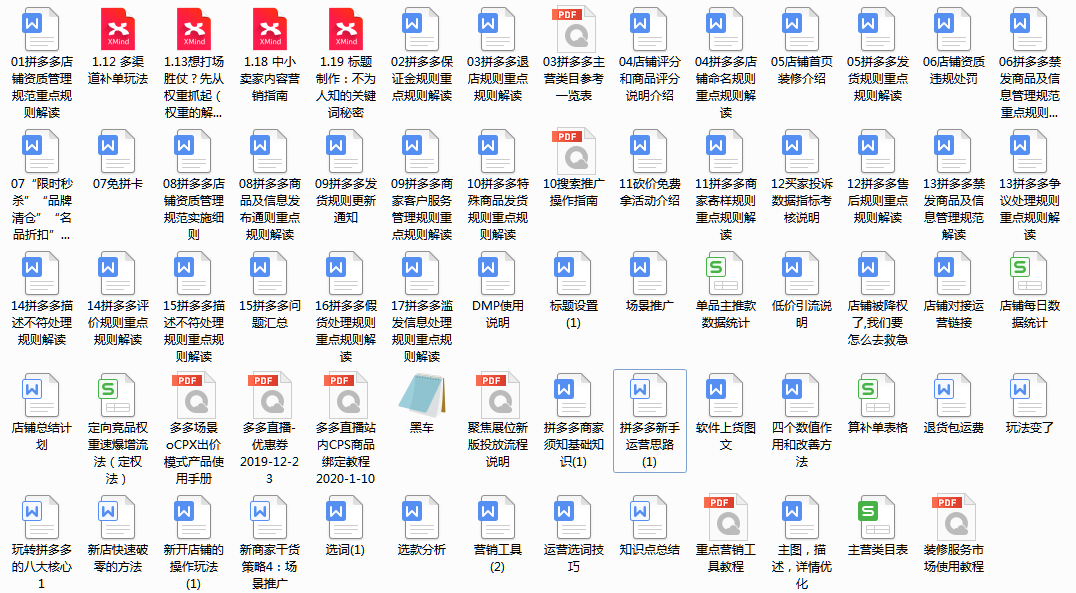The height and width of the screenshot is (593, 1076).
Task: Click the file name 12拼多多售后规则重点规则解读
Action: pos(878,200)
